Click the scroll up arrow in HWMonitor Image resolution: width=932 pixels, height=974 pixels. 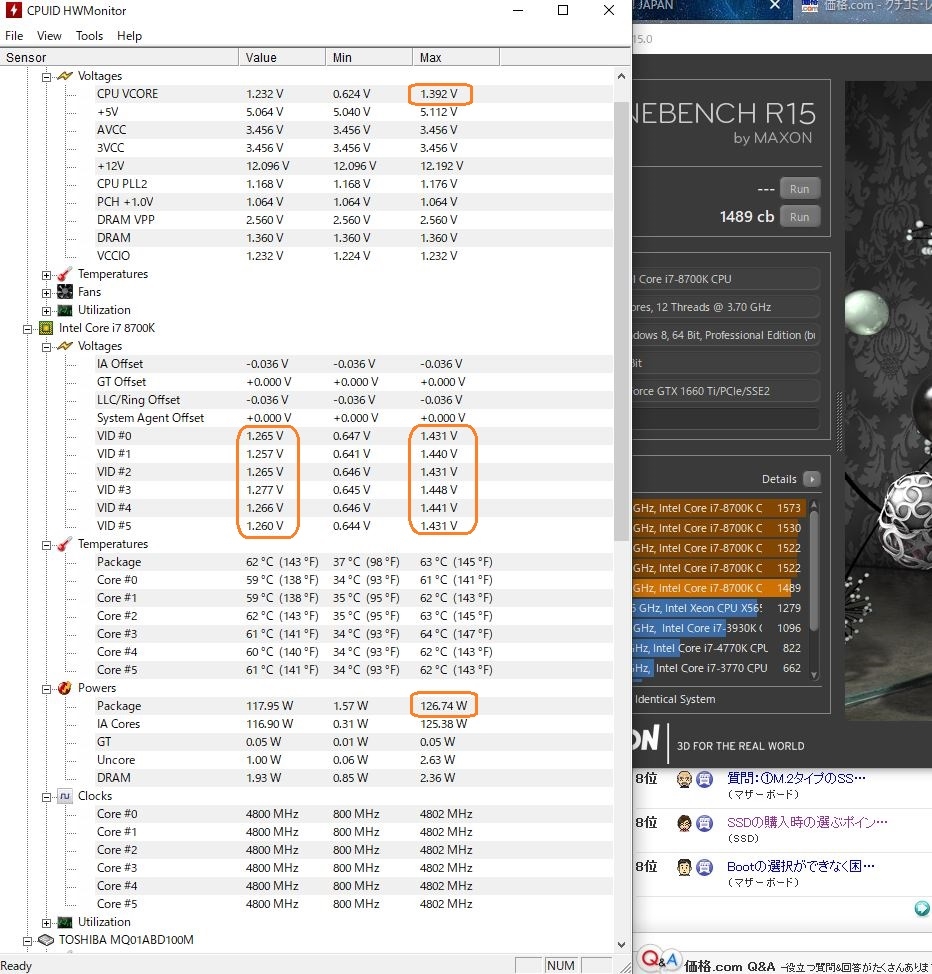pyautogui.click(x=621, y=76)
